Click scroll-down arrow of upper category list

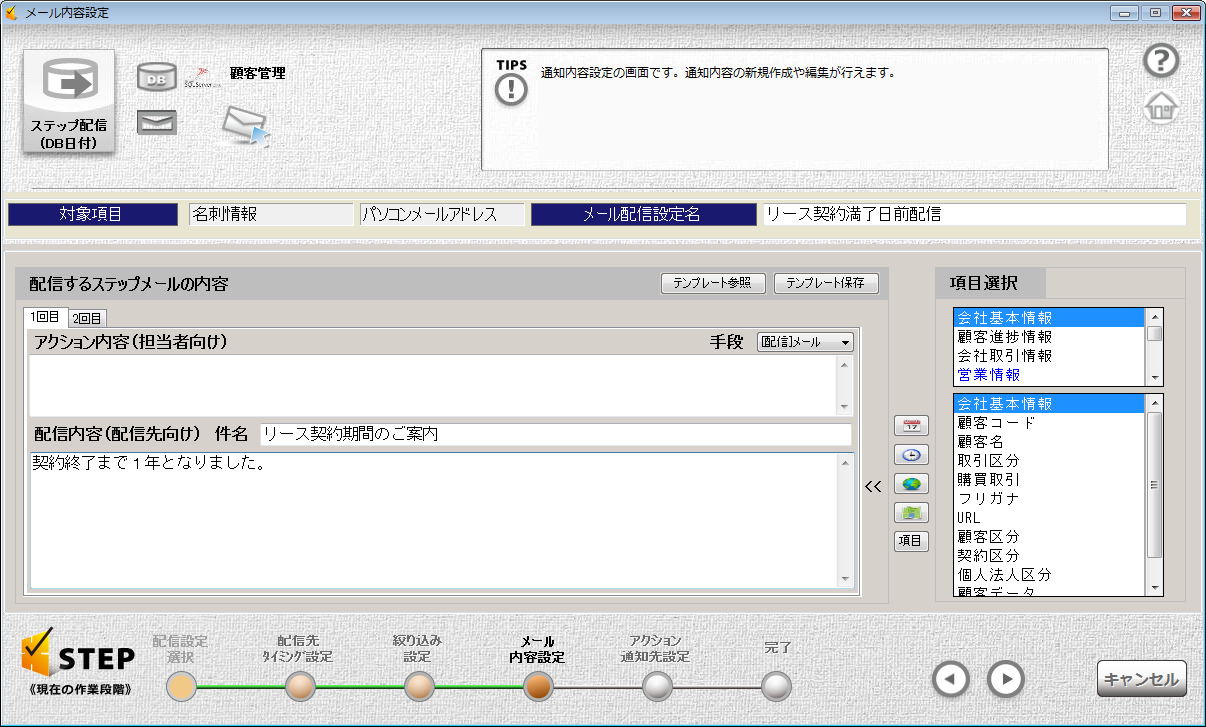[1154, 378]
